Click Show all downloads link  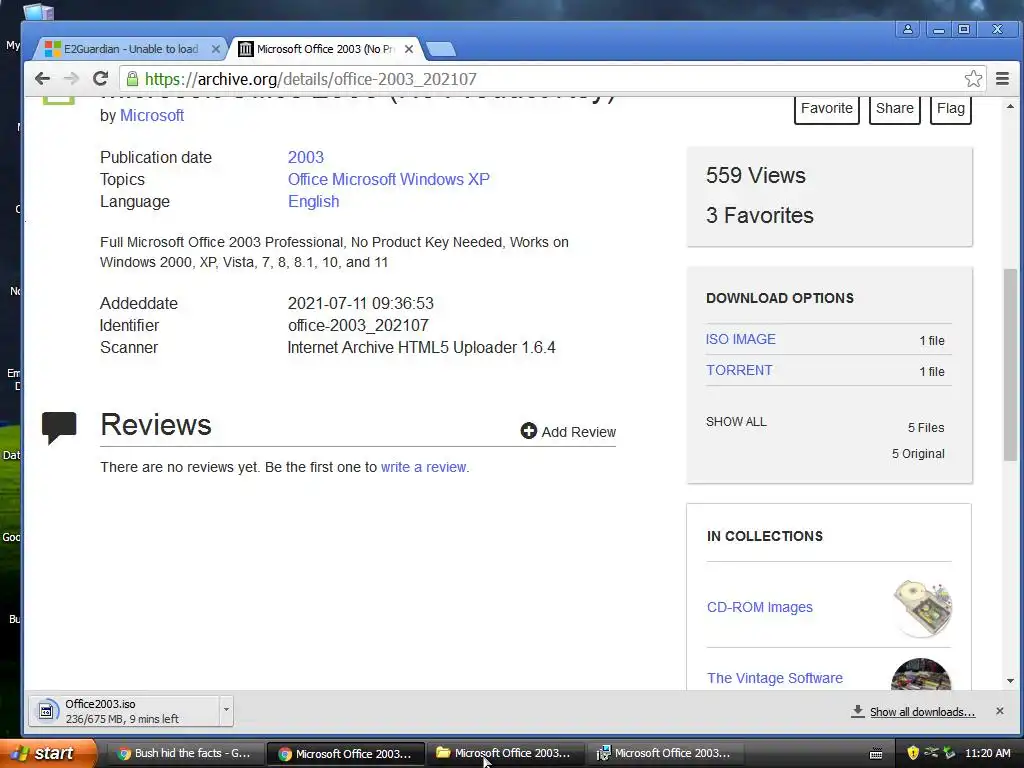[x=922, y=712]
